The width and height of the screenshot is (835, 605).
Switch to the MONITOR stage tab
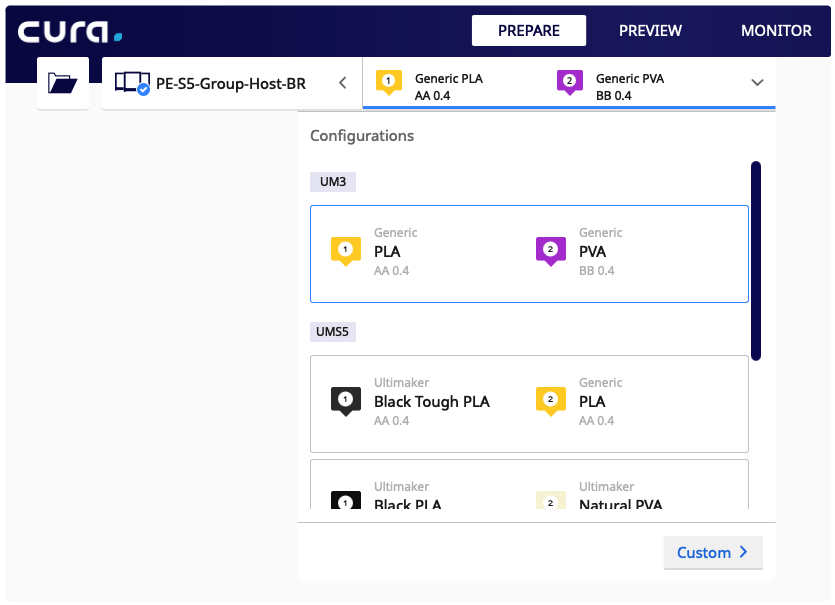[x=776, y=30]
